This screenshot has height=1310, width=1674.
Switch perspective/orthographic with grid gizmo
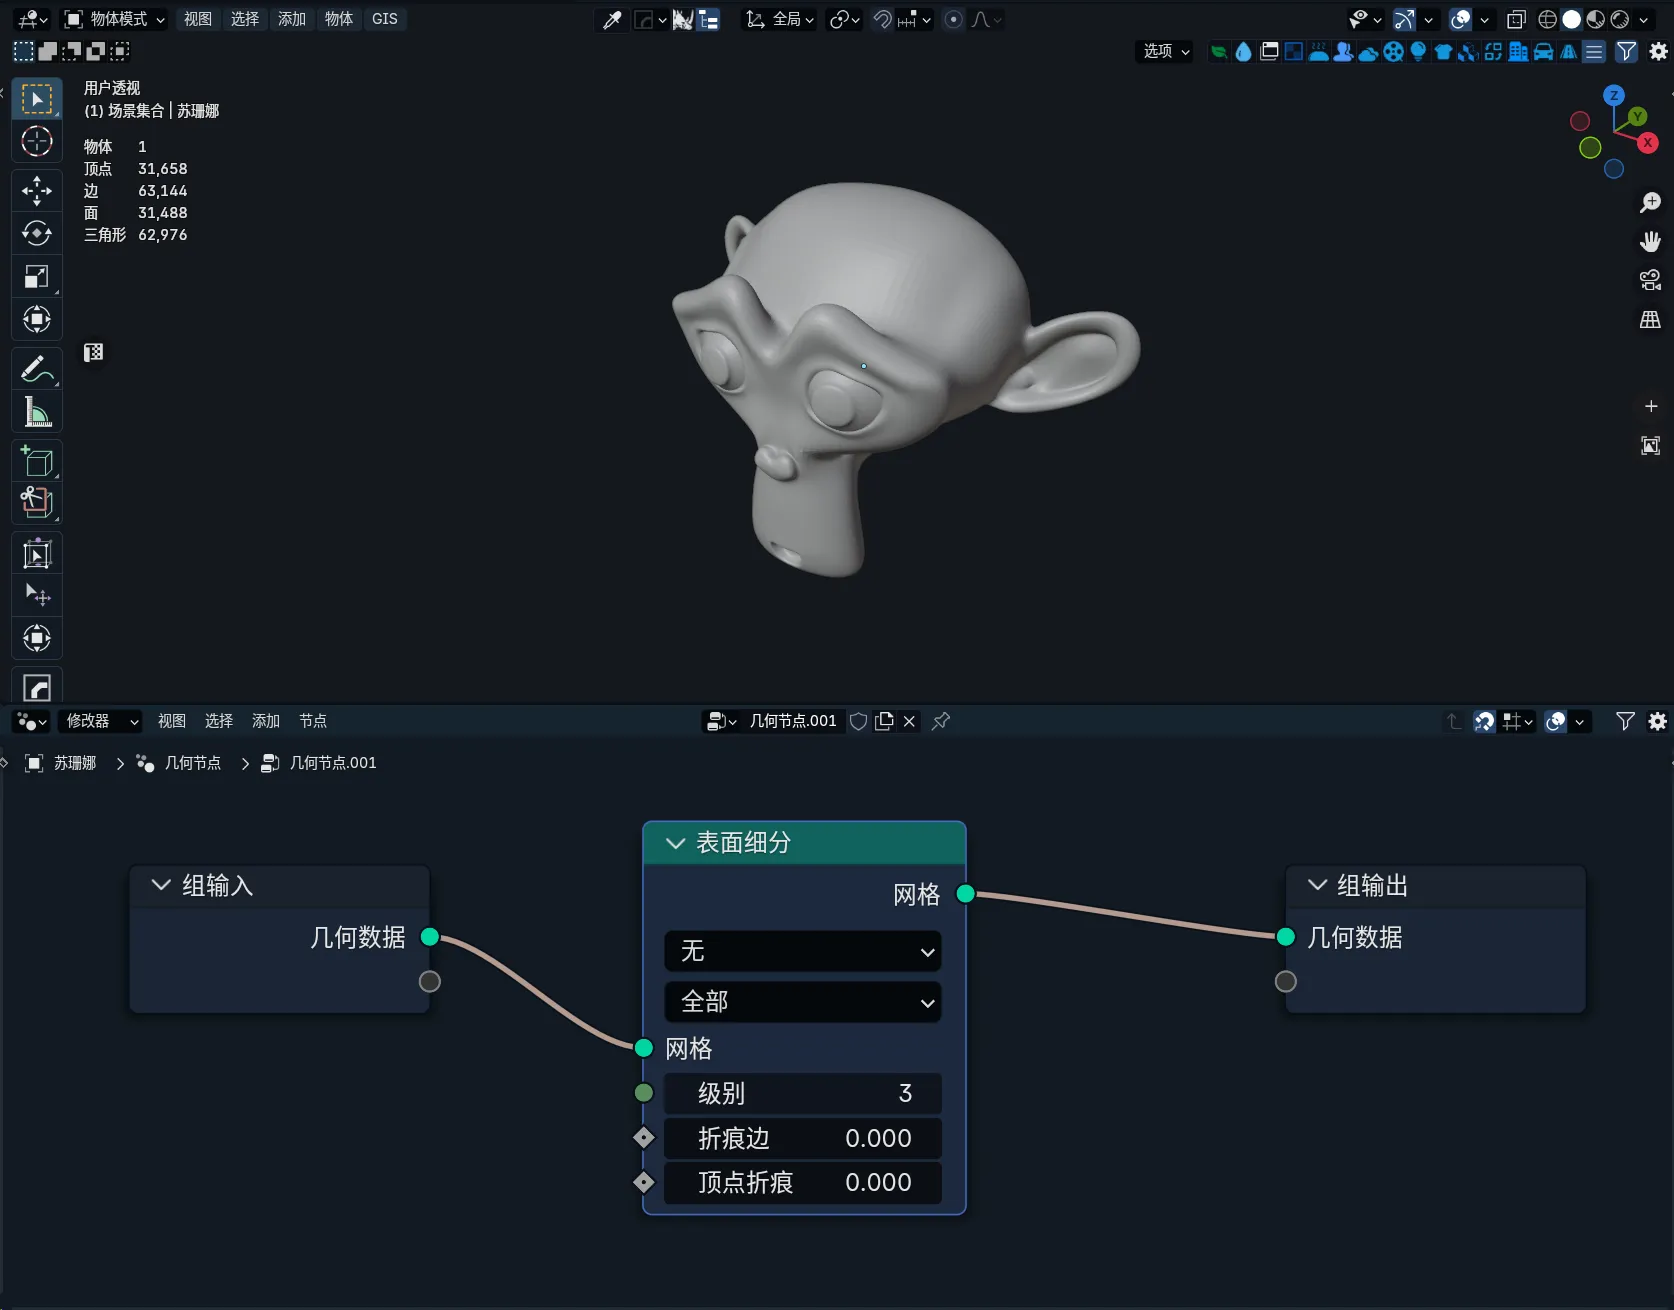click(x=1650, y=319)
